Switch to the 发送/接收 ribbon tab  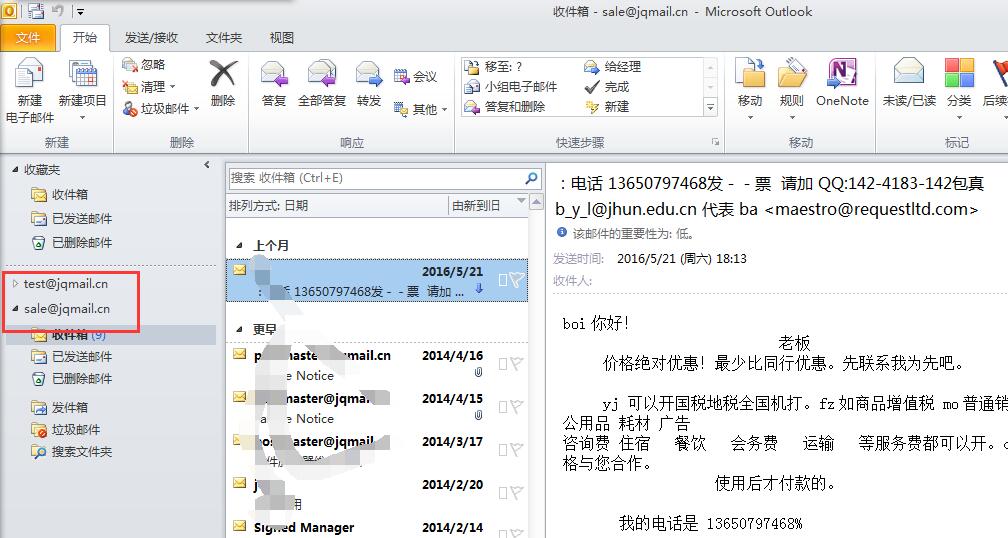click(151, 38)
